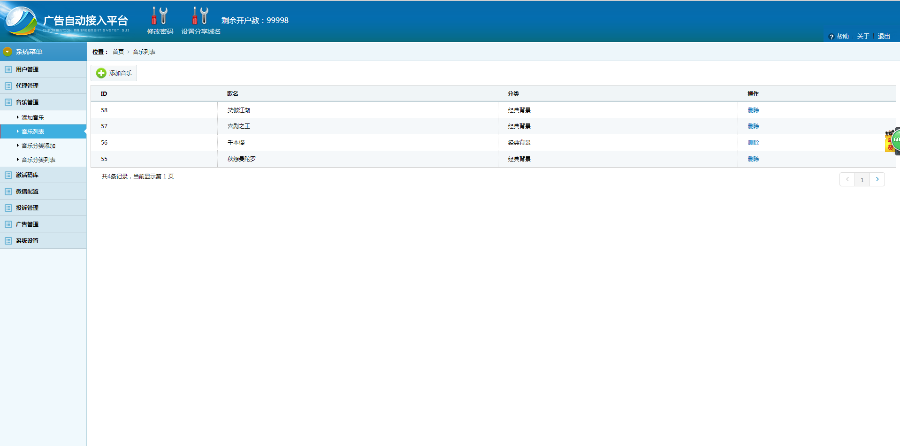
Task: Click the 操作 column header
Action: click(x=753, y=94)
